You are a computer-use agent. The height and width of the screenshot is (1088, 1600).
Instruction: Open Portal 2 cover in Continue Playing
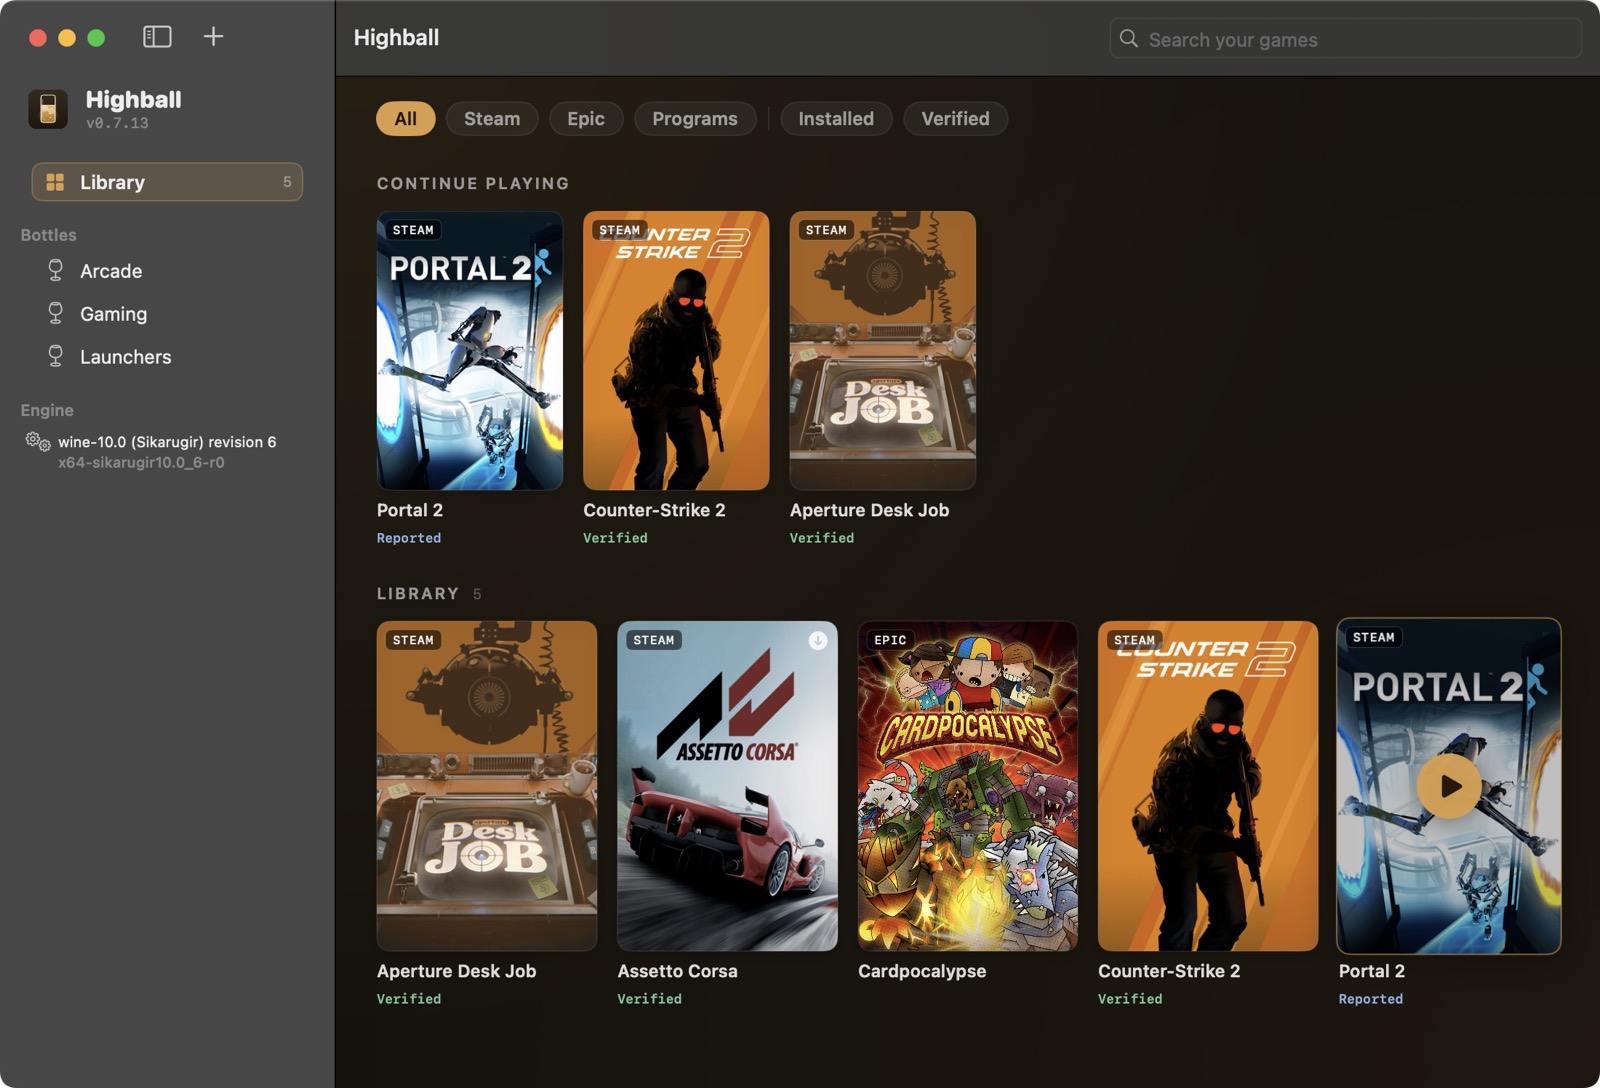click(470, 350)
